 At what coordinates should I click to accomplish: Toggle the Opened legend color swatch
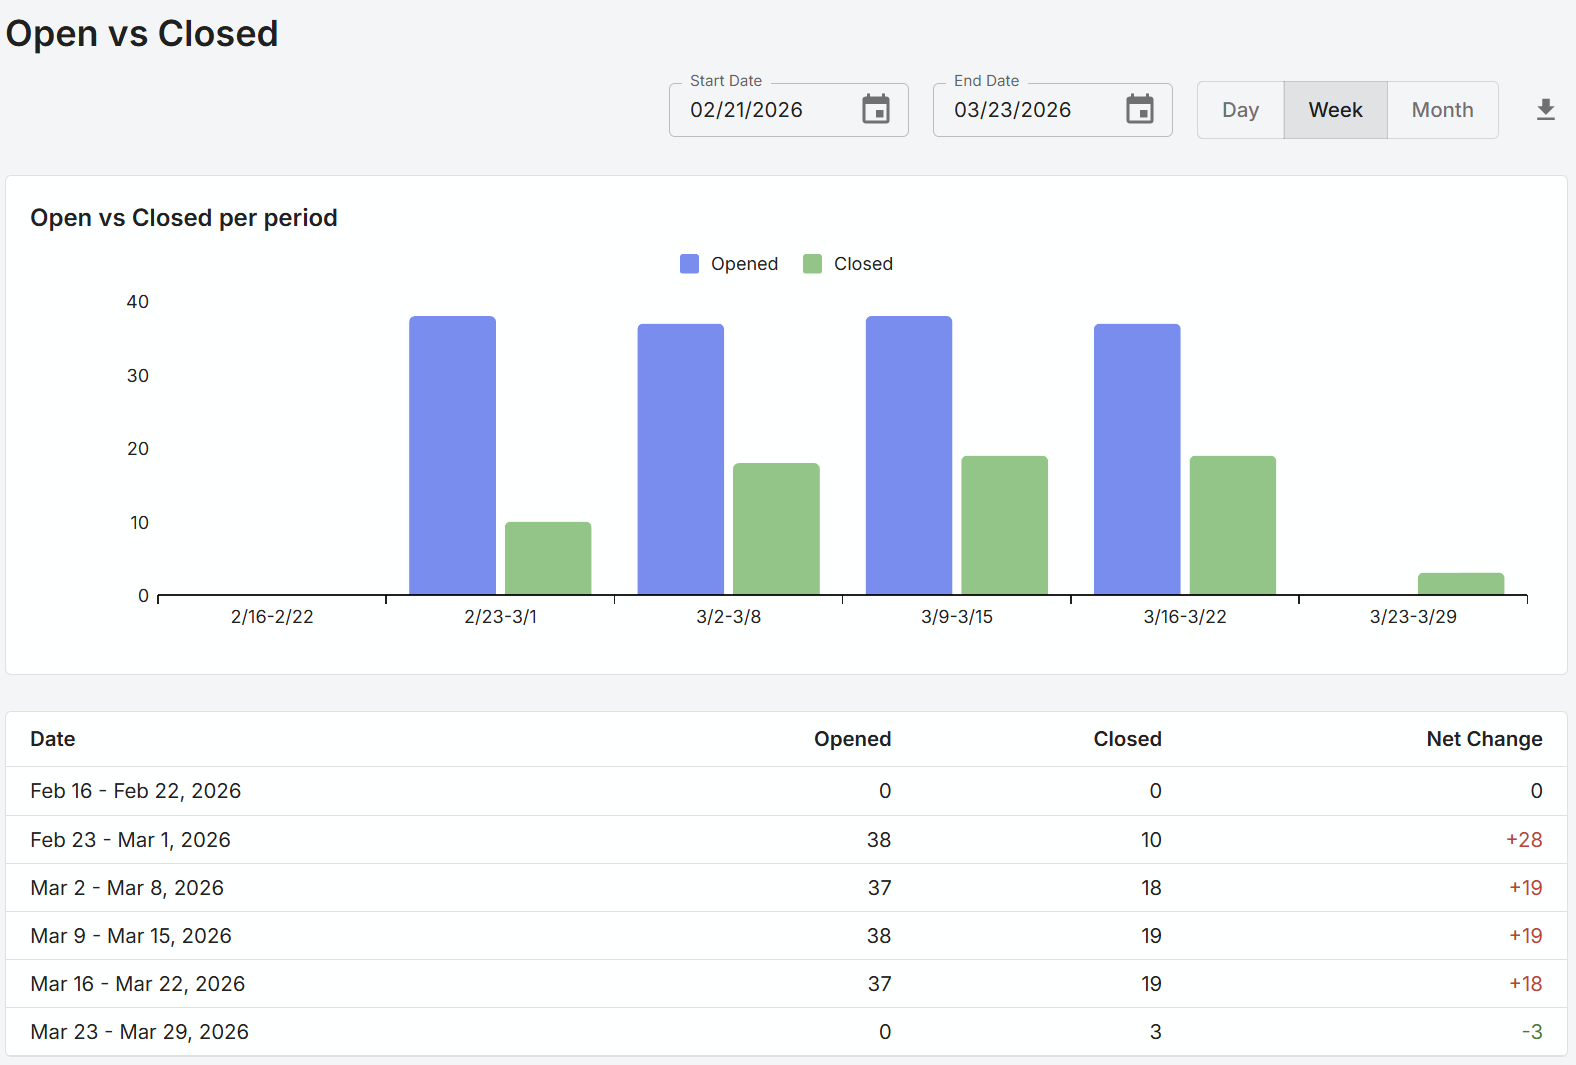tap(689, 264)
